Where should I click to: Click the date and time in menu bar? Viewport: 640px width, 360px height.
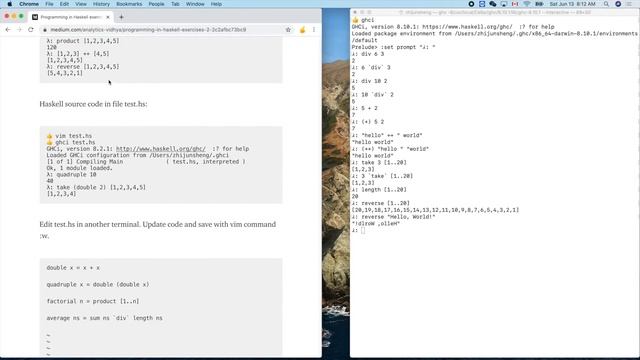pos(572,4)
